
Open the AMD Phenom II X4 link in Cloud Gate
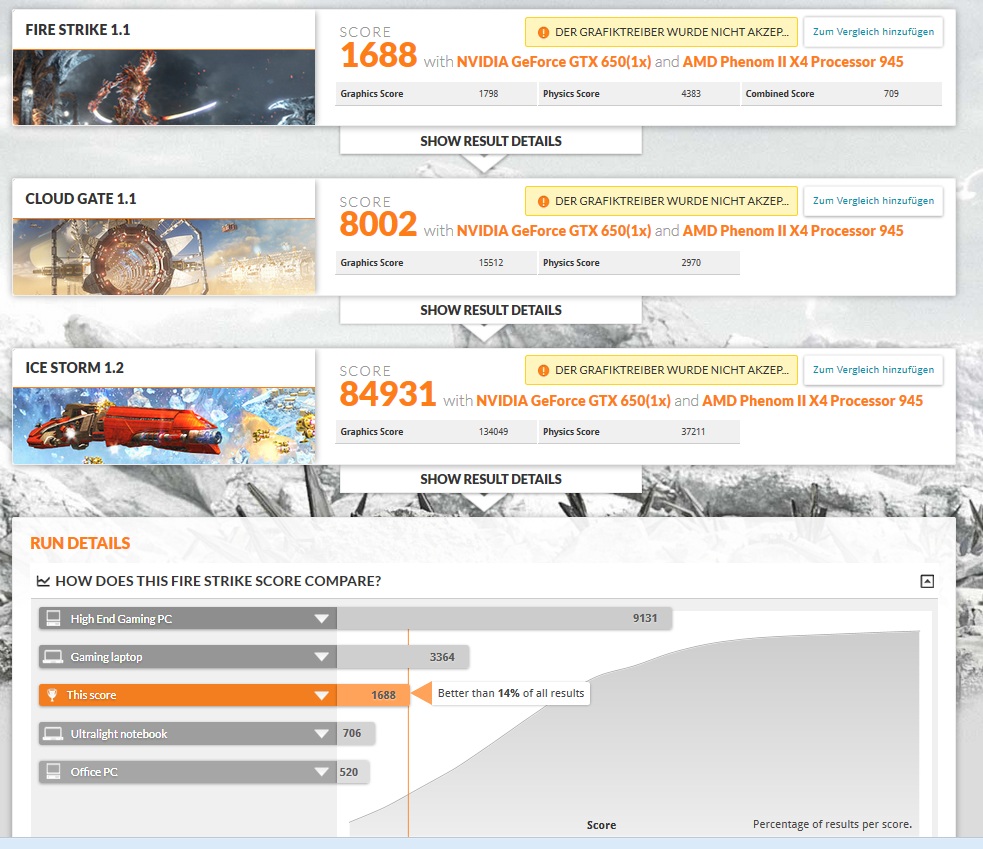[x=792, y=231]
